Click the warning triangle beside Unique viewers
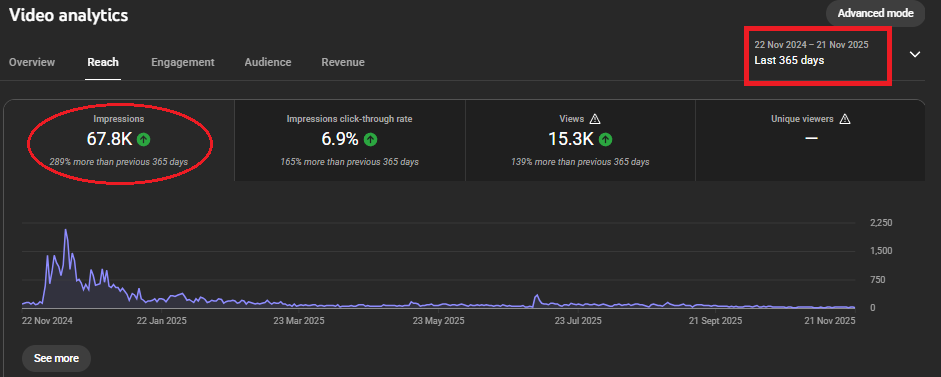 pos(845,119)
